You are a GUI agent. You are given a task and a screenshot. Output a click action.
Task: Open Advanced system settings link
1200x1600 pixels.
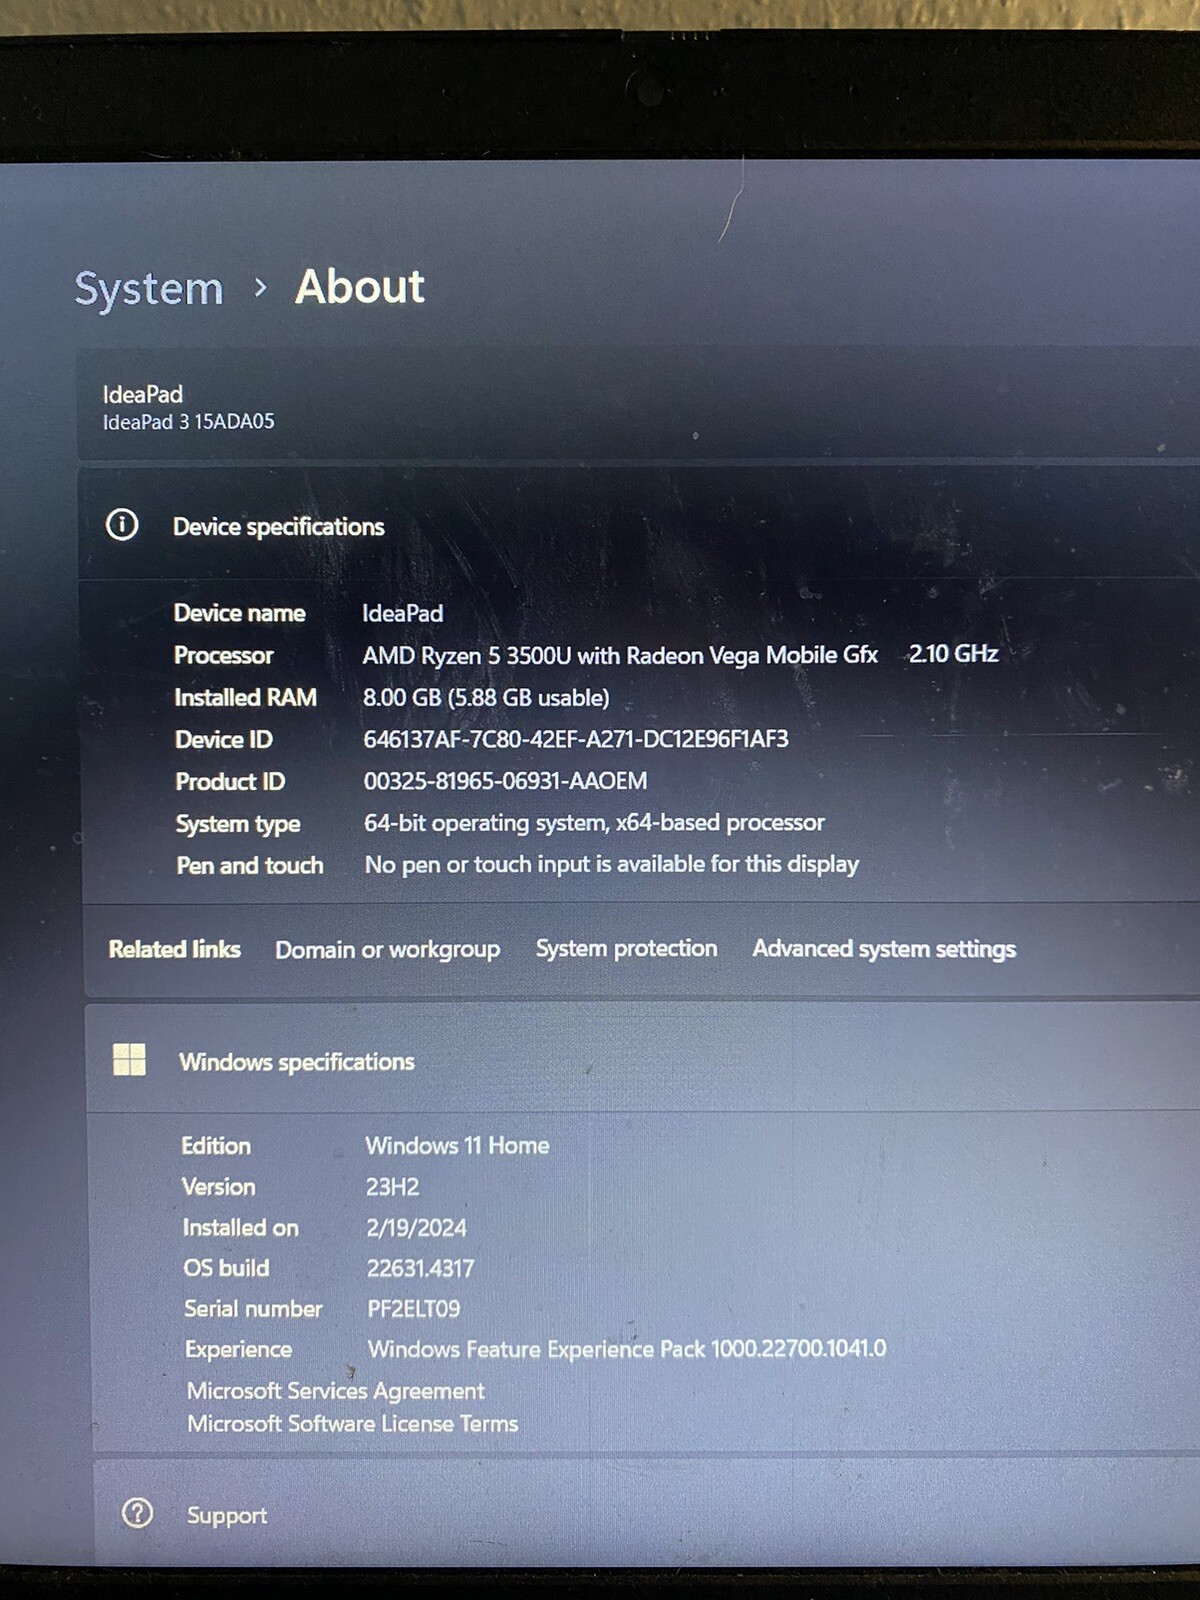884,948
